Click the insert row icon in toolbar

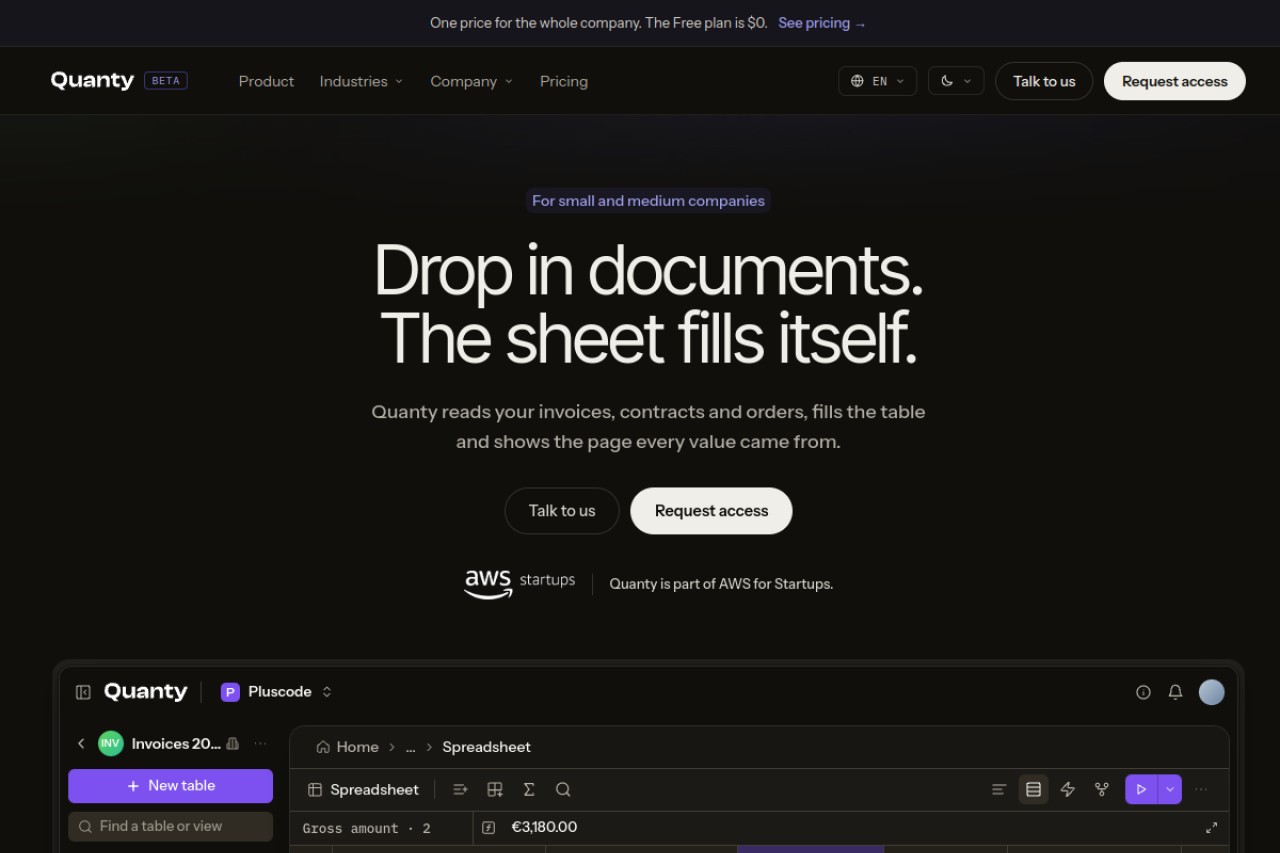[460, 790]
